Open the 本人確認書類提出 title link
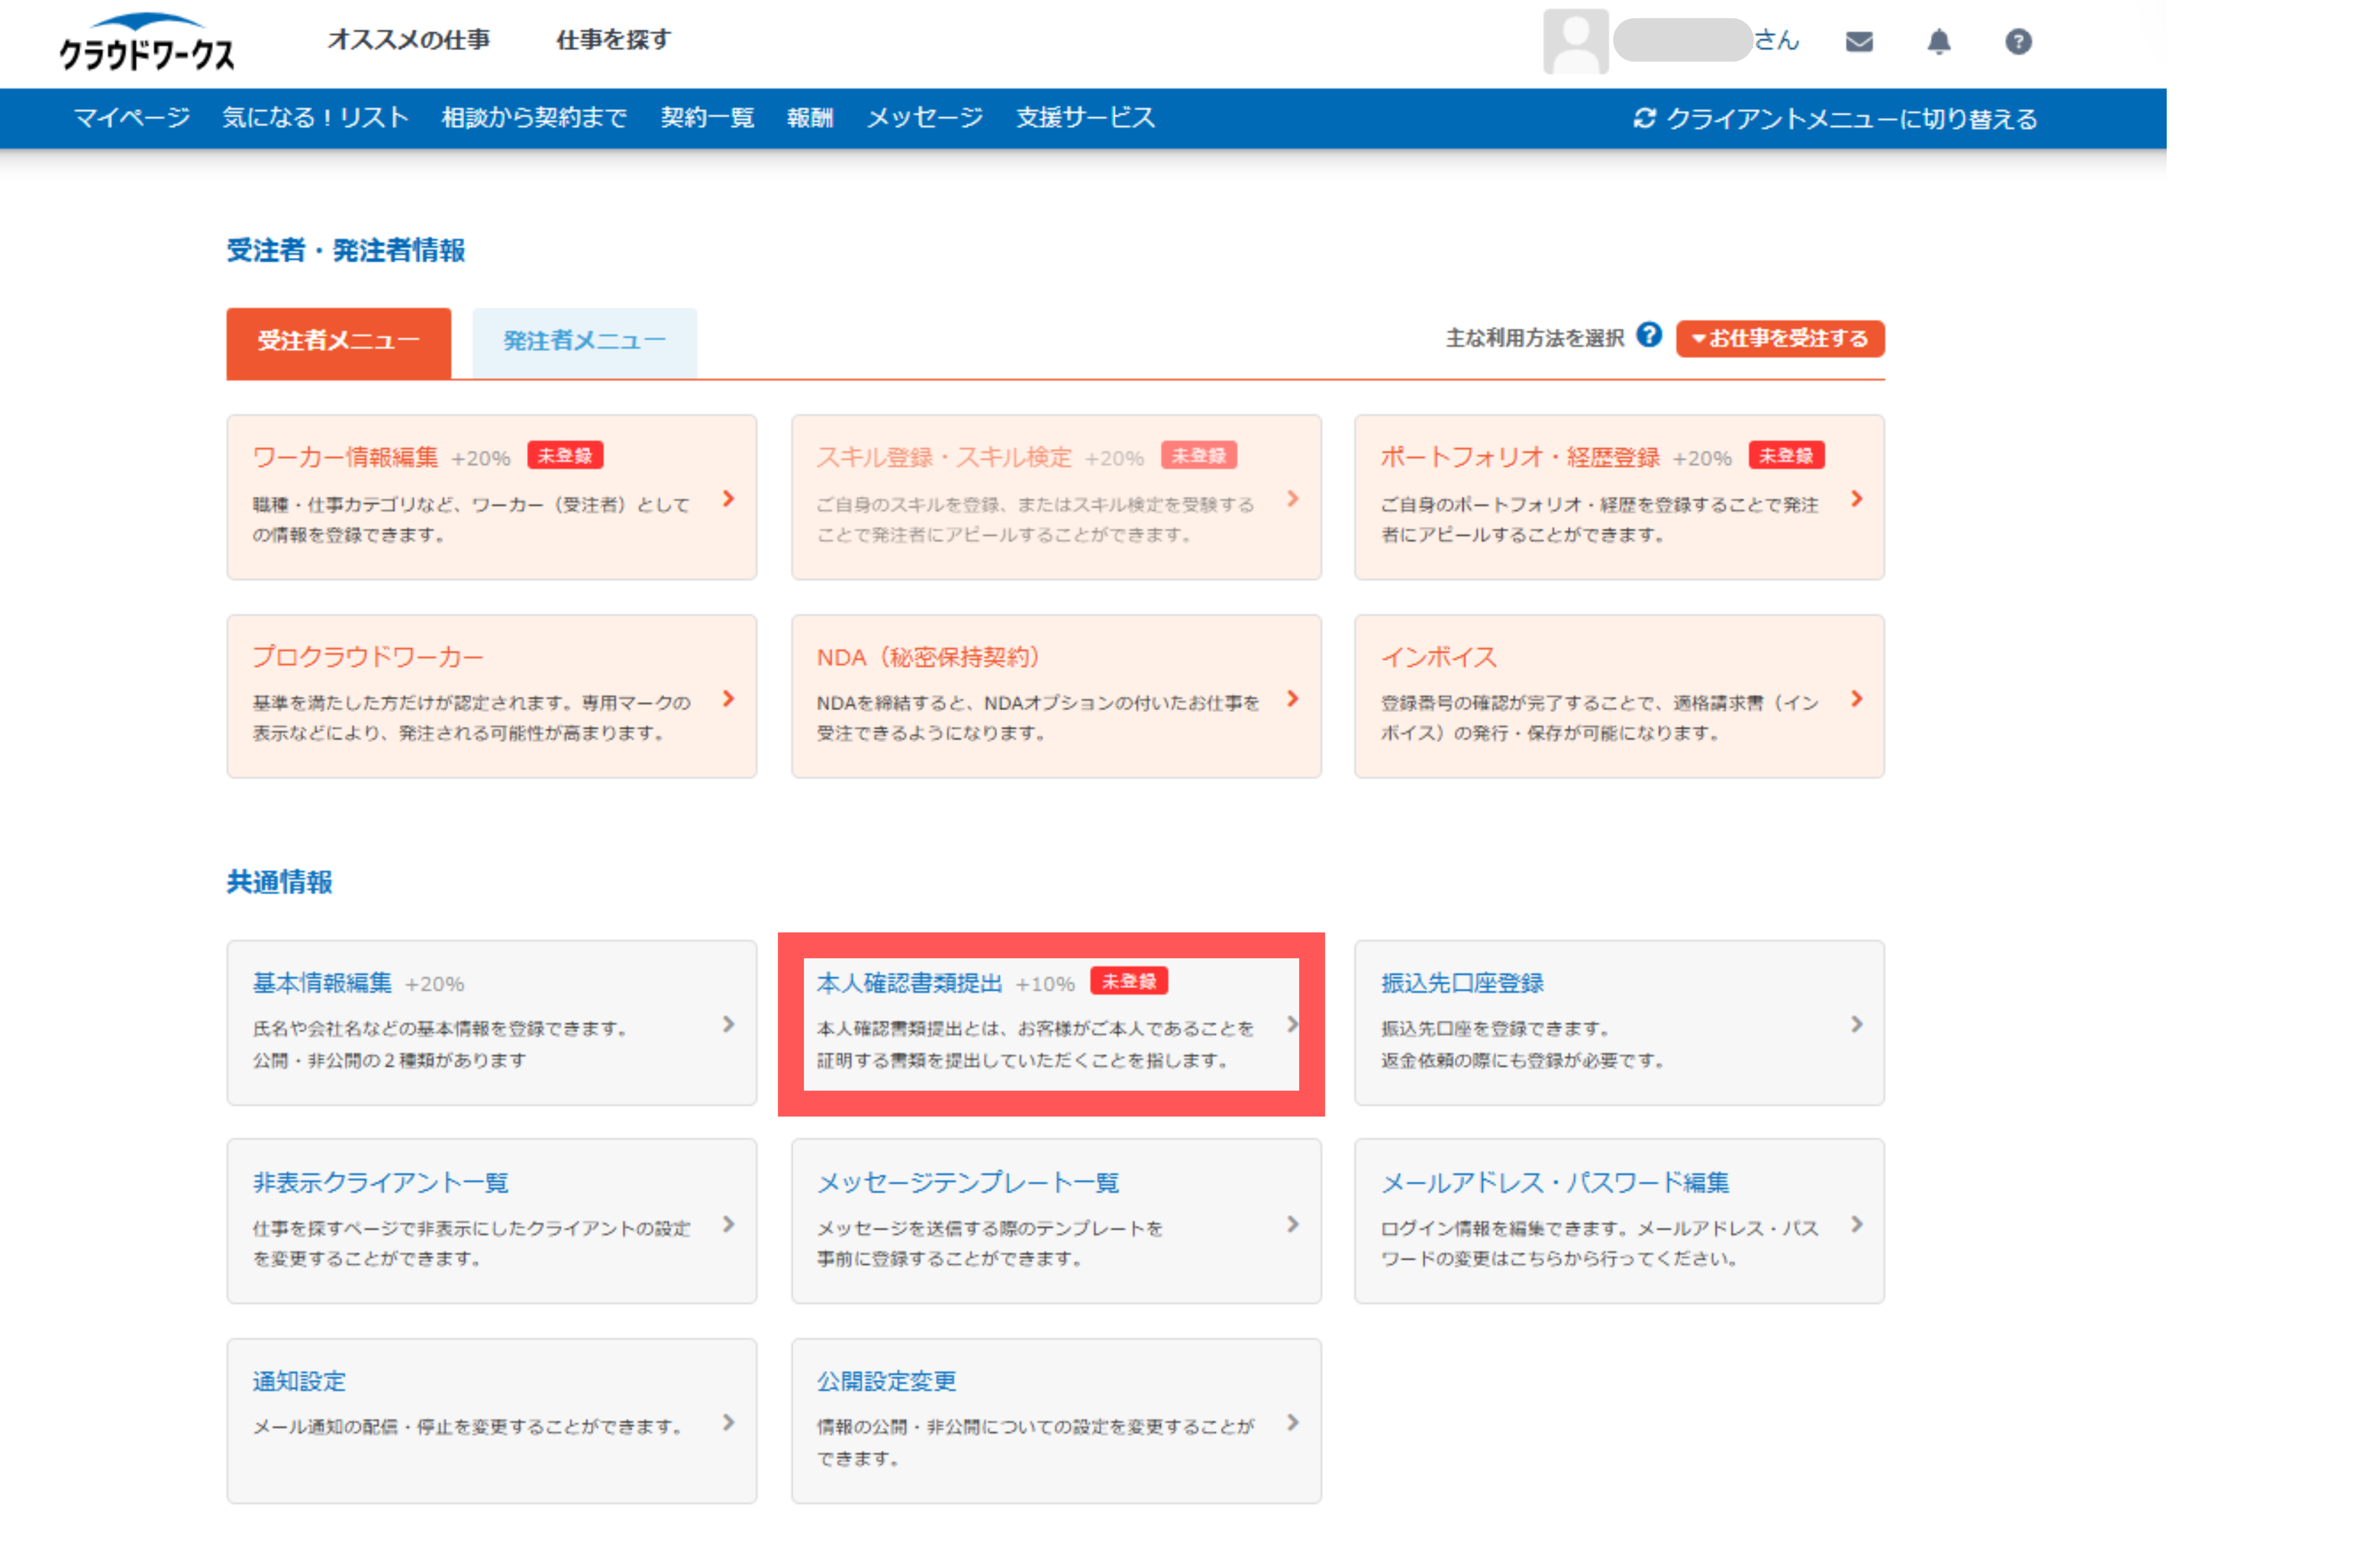2357x1568 pixels. pos(909,983)
